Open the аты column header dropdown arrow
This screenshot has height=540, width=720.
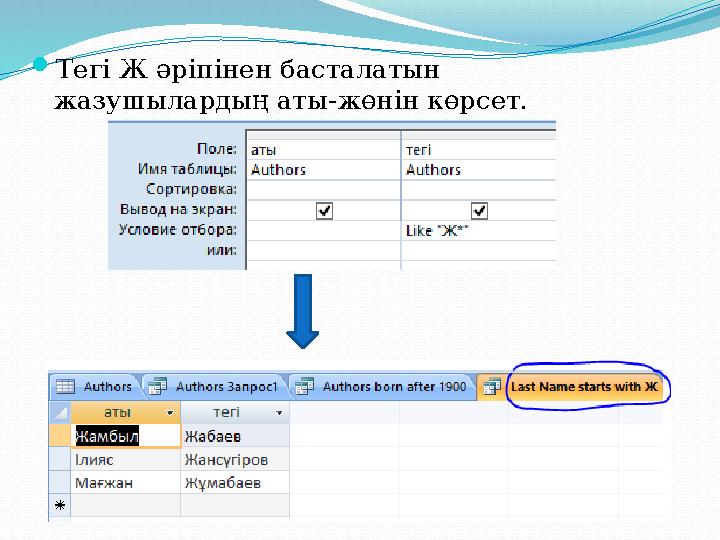pos(170,413)
